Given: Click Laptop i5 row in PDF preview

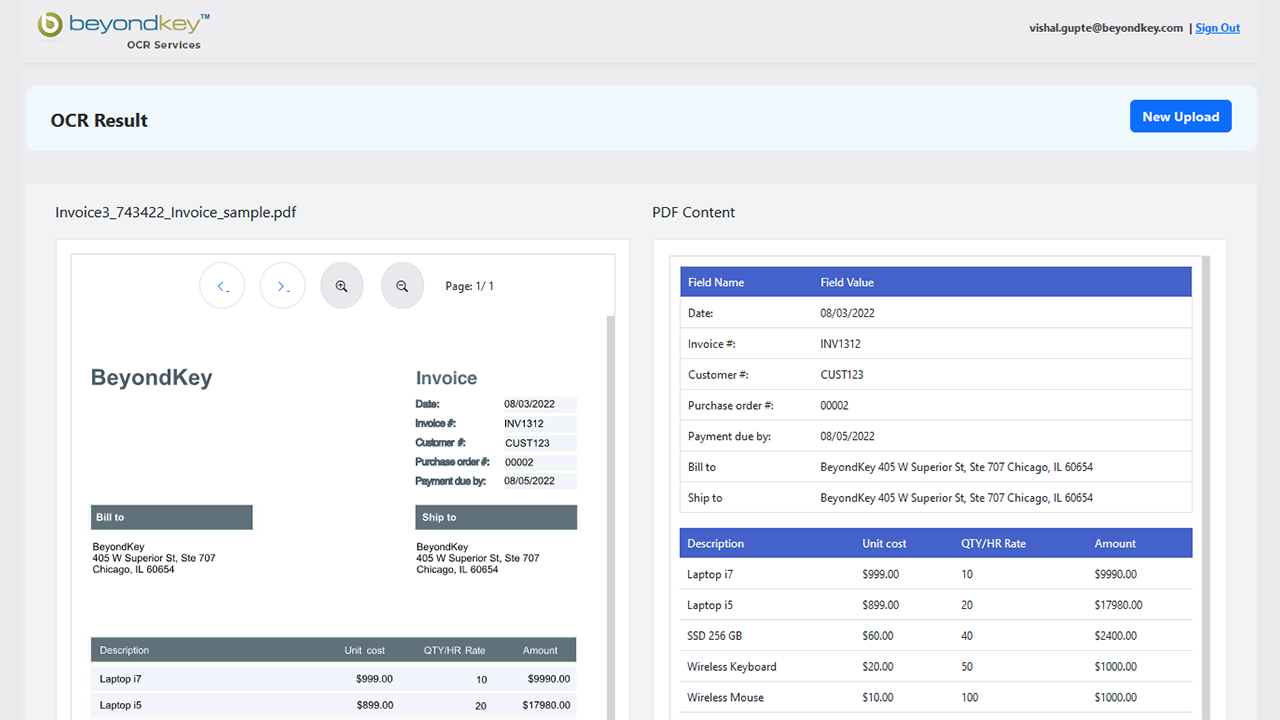Looking at the screenshot, I should click(334, 705).
